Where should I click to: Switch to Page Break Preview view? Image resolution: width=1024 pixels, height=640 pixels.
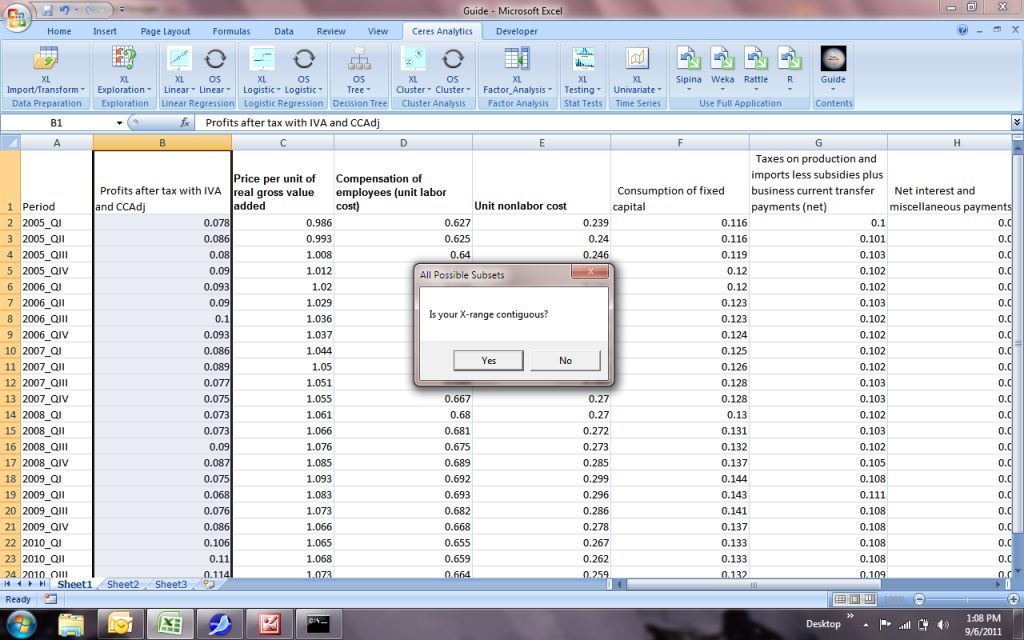click(868, 599)
